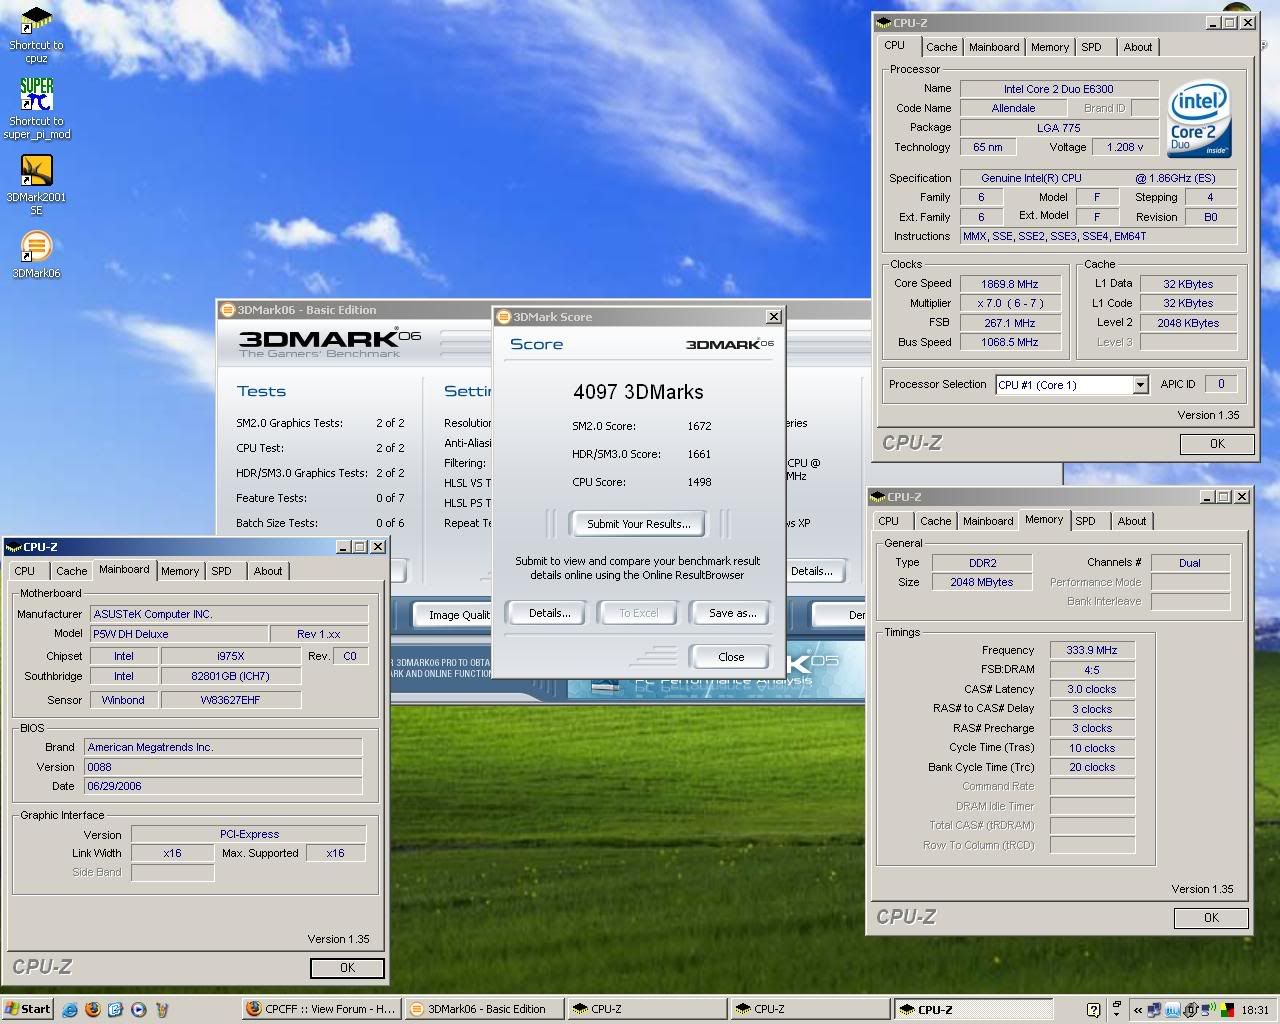Click the FSB value 267.1 MHz
Image resolution: width=1280 pixels, height=1024 pixels.
point(1009,323)
